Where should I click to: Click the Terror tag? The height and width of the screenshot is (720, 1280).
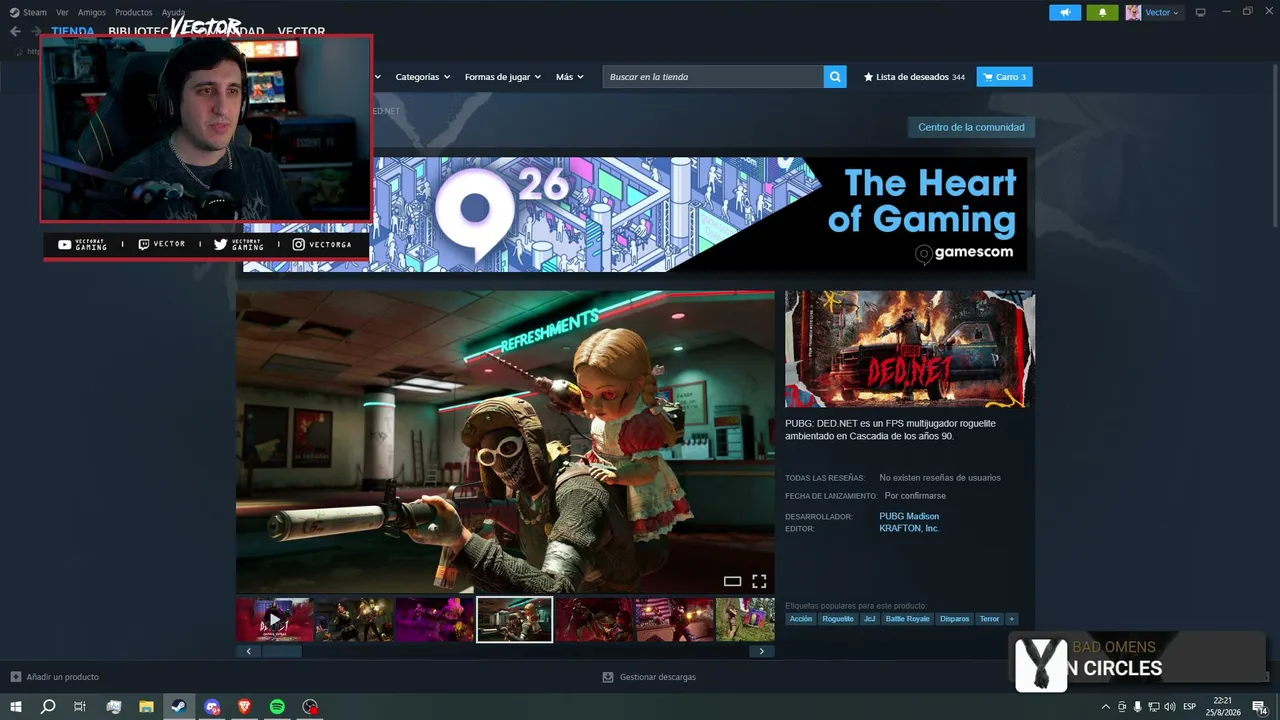[990, 619]
